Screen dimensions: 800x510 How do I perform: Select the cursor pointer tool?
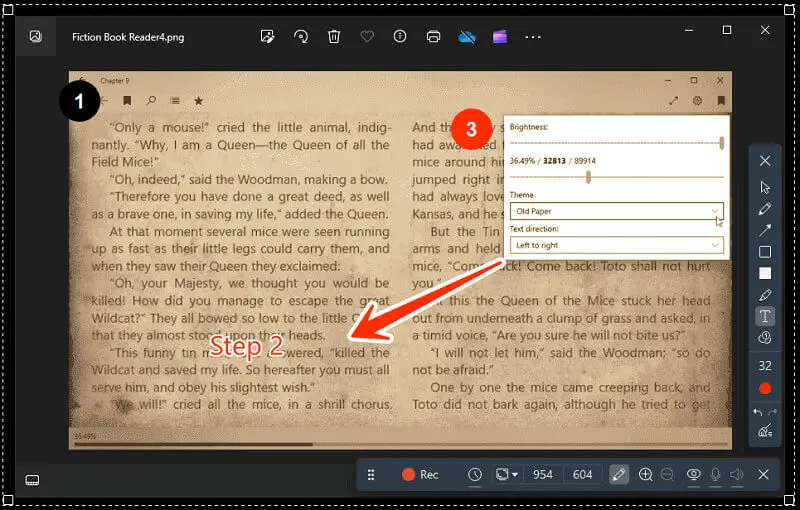click(765, 187)
